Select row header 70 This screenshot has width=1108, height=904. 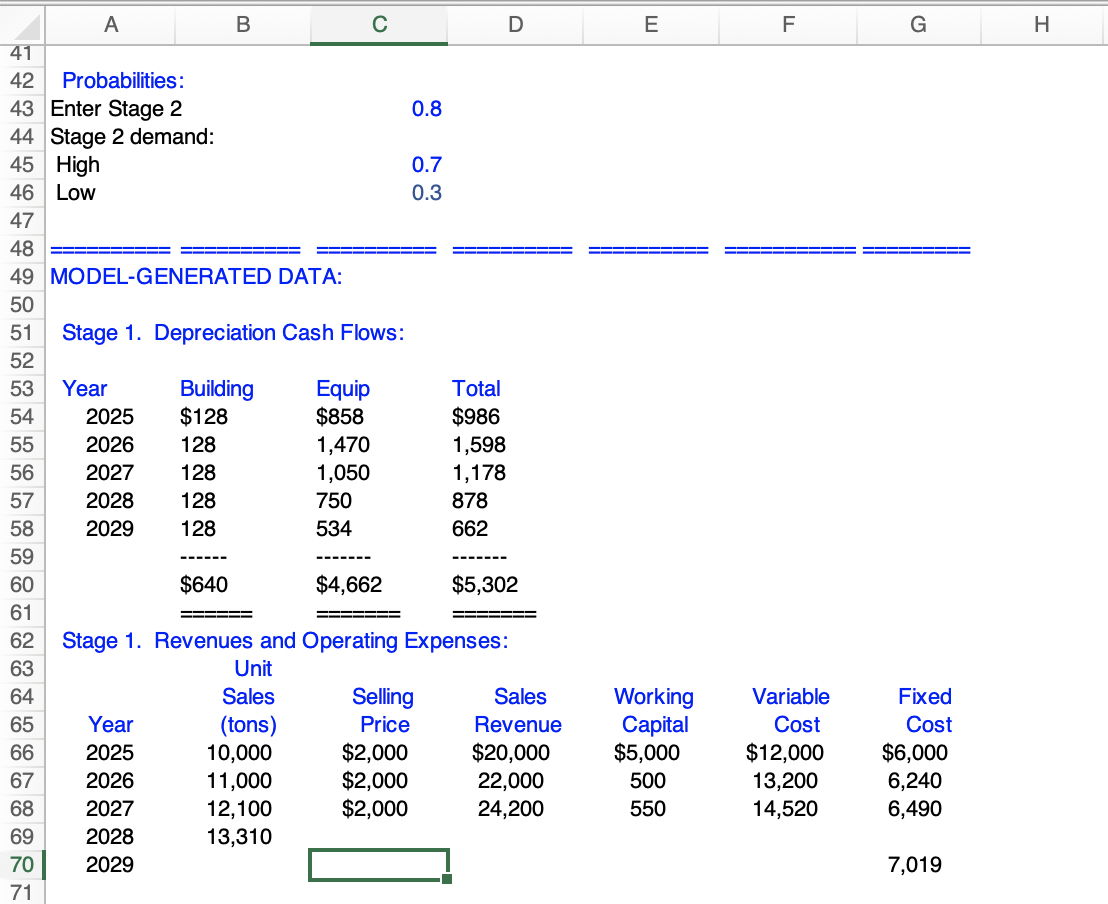[x=22, y=864]
